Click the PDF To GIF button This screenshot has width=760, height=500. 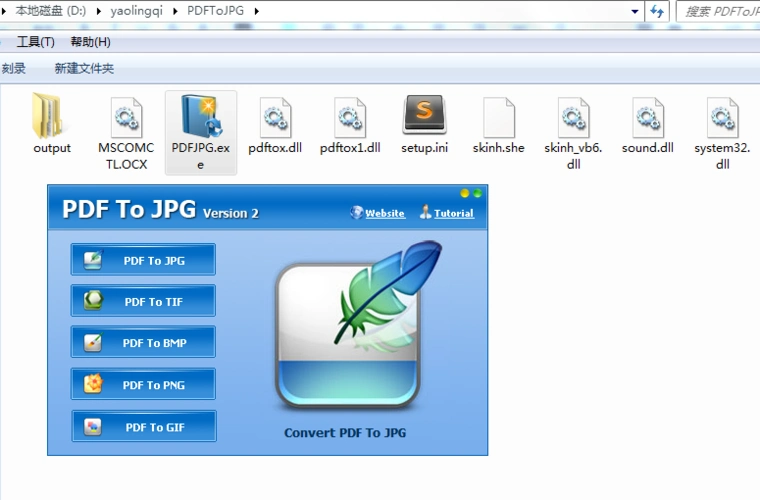click(144, 426)
